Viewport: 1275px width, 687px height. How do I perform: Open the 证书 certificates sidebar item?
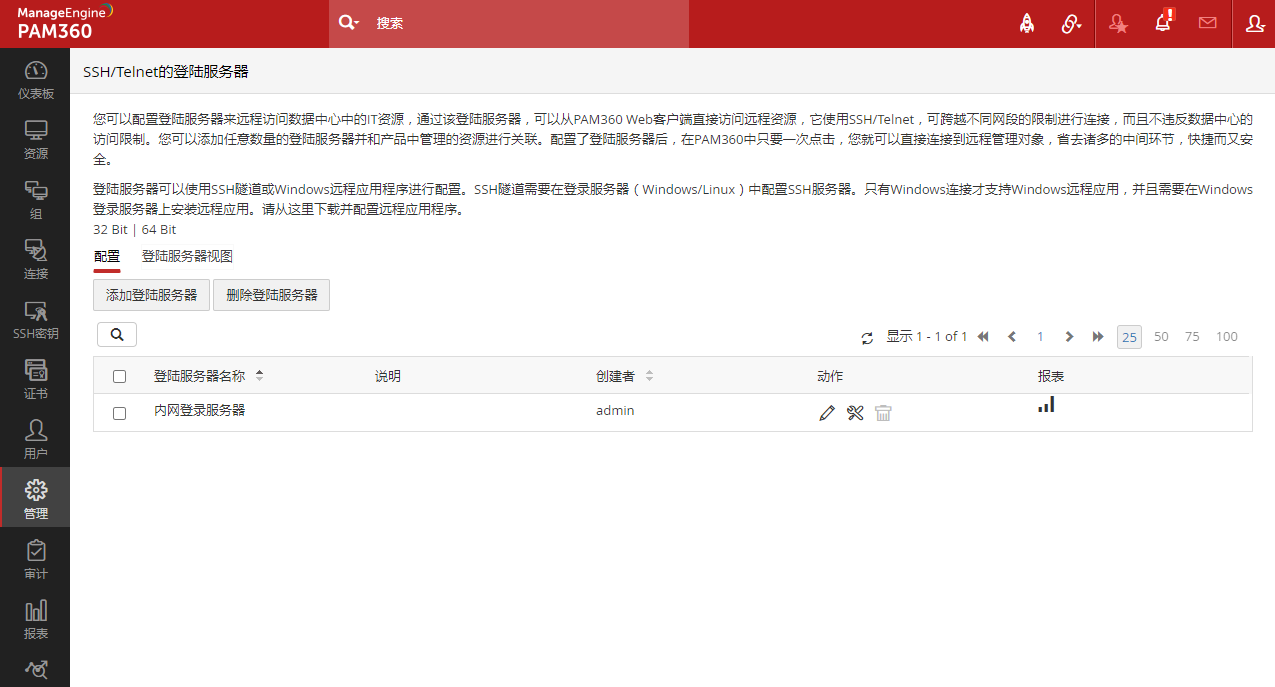(x=35, y=380)
